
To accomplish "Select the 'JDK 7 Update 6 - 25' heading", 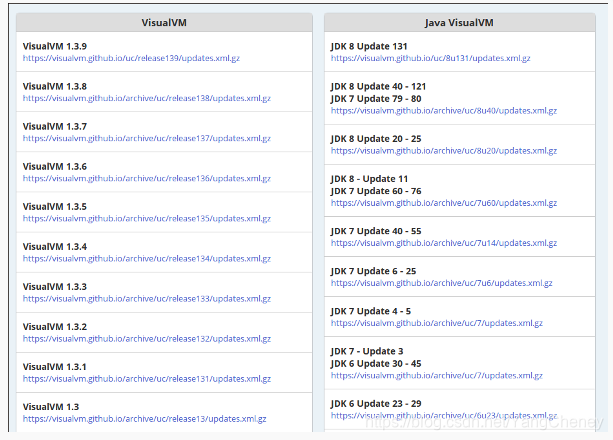I will 373,271.
